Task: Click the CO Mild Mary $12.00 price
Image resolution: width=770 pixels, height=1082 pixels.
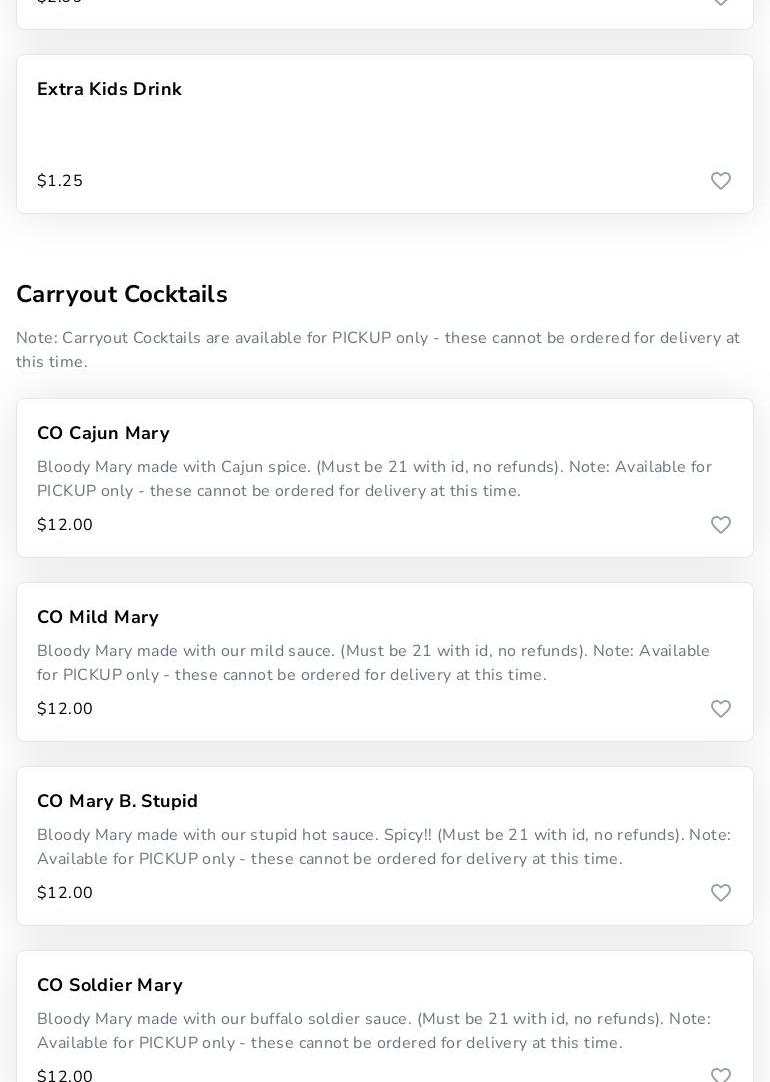Action: 65,709
